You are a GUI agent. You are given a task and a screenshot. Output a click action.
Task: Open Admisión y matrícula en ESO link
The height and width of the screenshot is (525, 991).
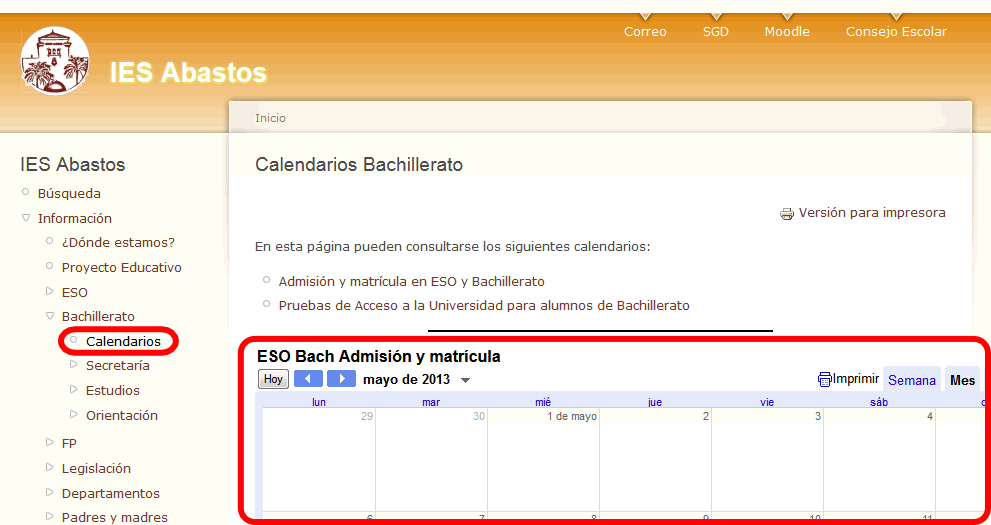tap(411, 282)
